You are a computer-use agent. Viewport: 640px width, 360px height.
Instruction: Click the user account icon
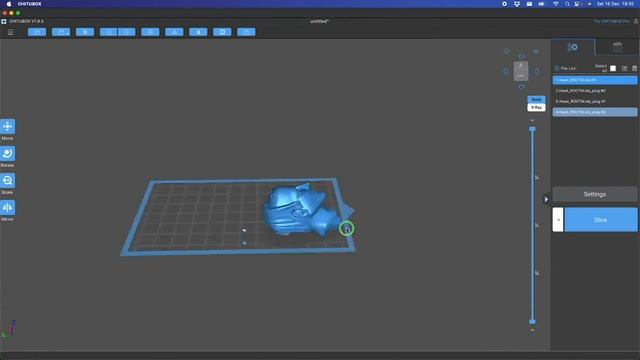pos(636,21)
